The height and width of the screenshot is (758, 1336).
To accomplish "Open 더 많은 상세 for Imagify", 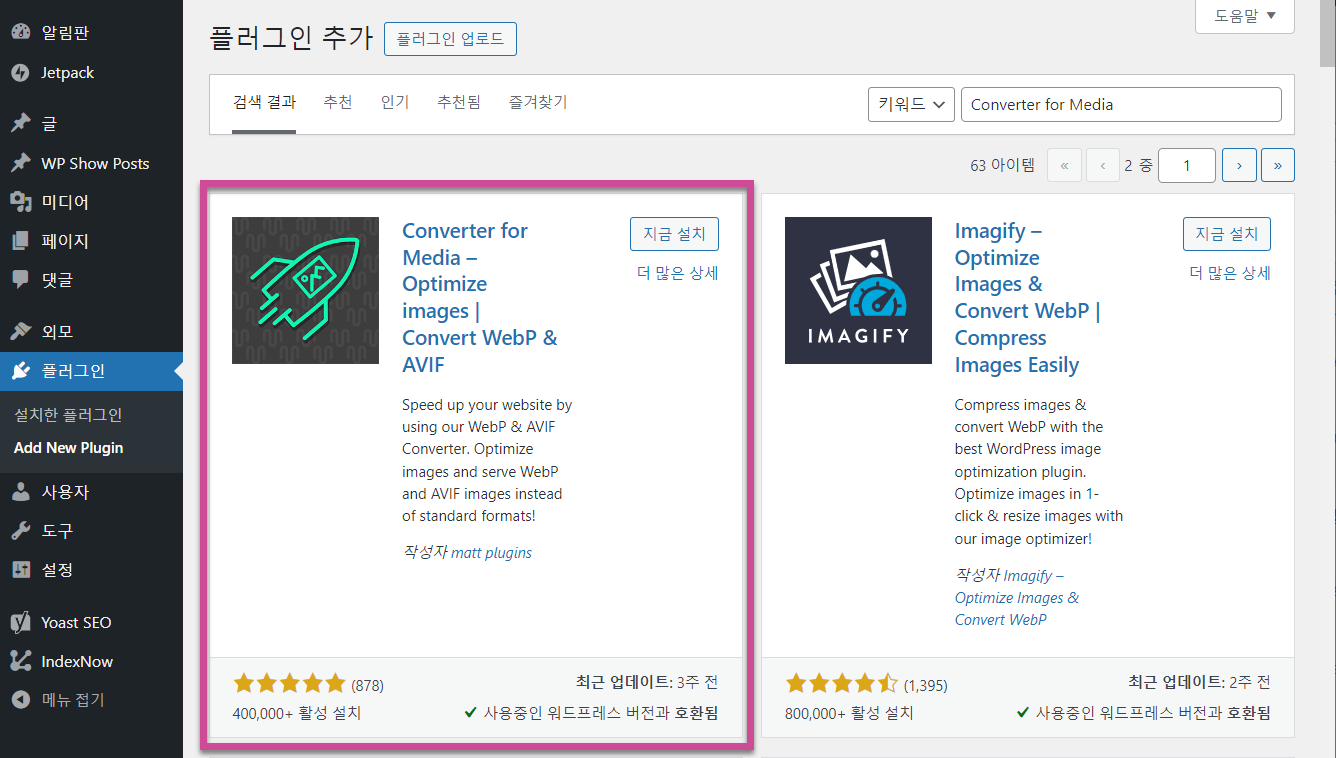I will tap(1230, 273).
